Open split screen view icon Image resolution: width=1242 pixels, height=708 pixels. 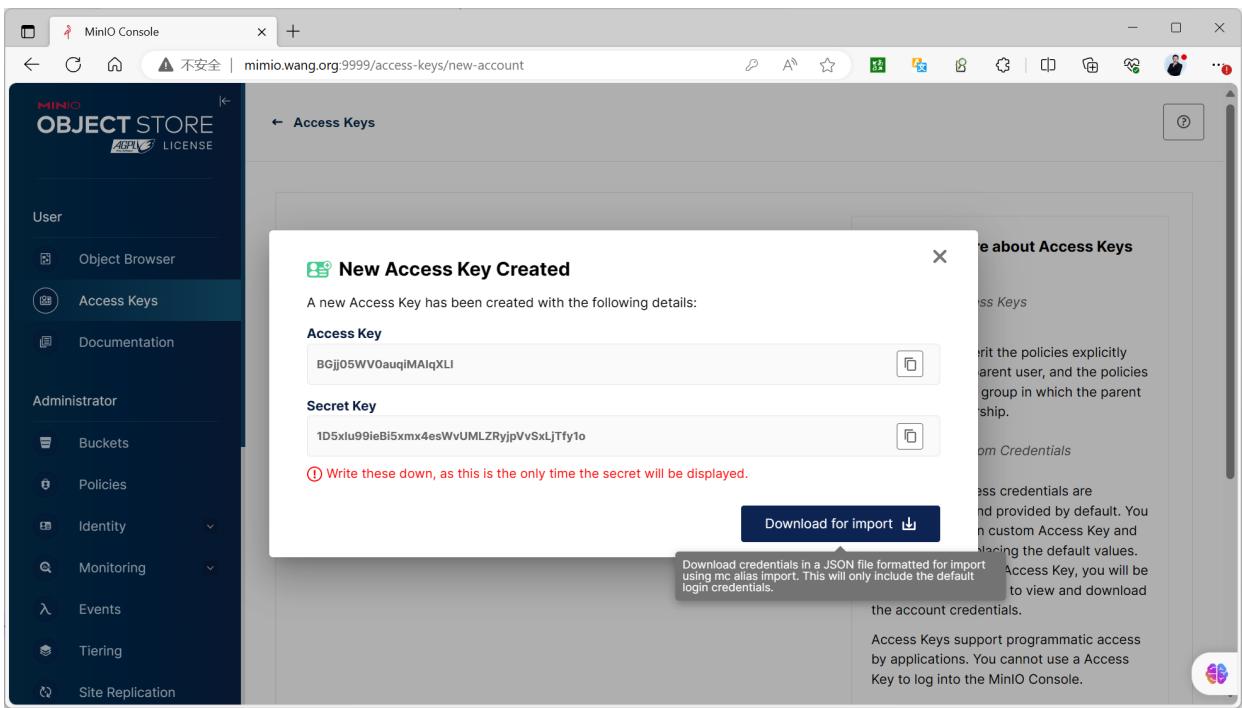click(1050, 66)
